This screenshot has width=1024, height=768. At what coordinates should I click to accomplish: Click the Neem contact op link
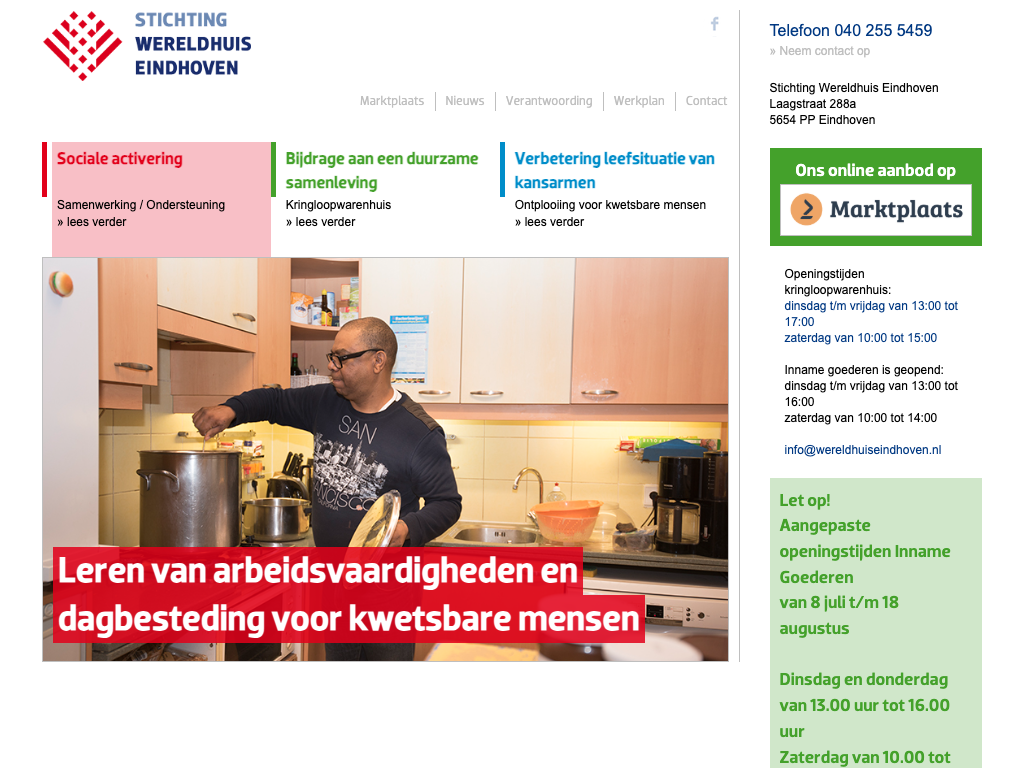[x=820, y=51]
